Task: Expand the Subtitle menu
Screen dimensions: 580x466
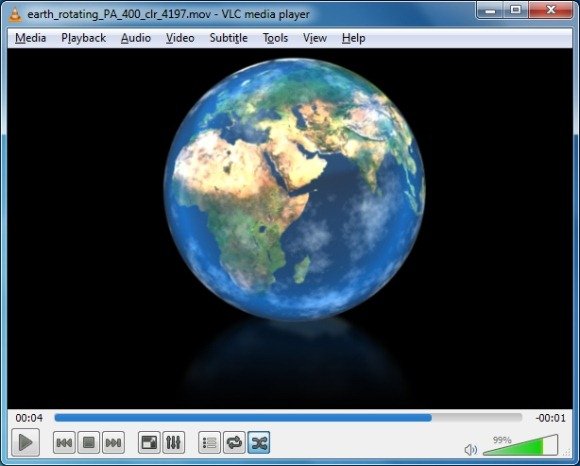Action: pyautogui.click(x=229, y=38)
